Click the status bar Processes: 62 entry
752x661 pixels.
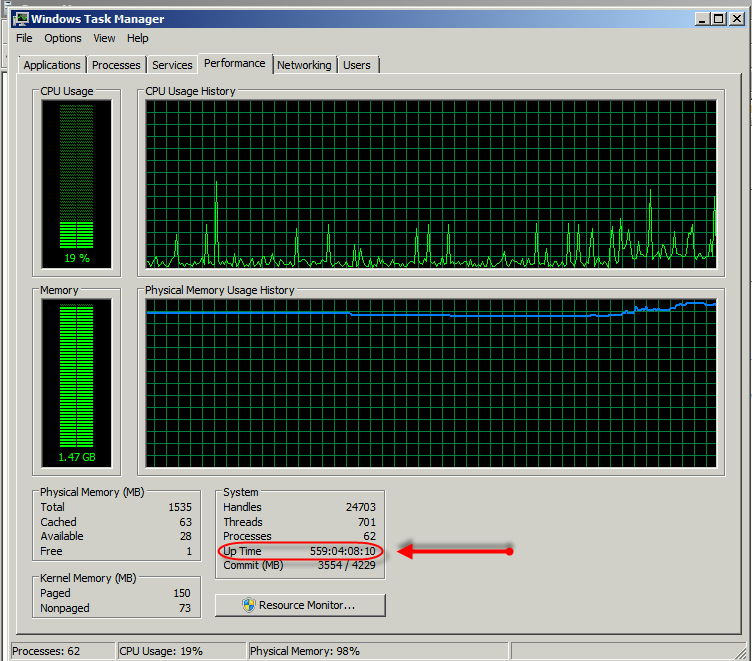(x=63, y=651)
